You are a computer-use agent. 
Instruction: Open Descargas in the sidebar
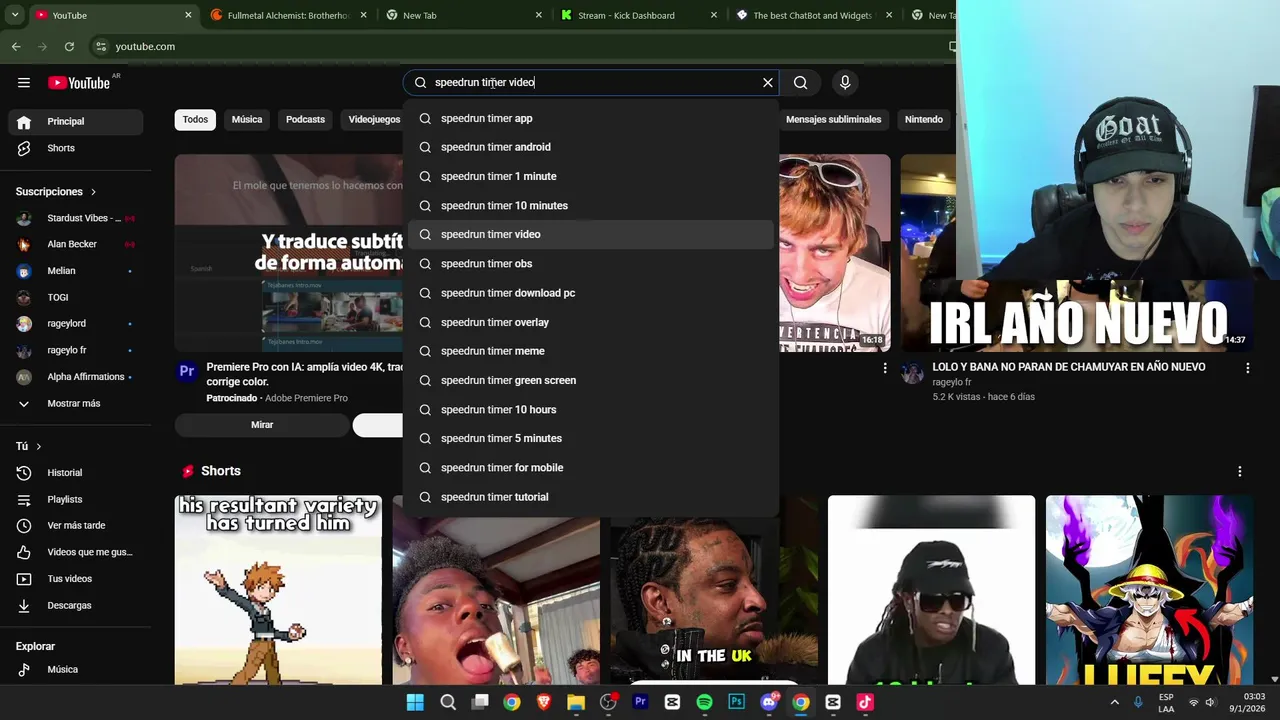pos(76,605)
